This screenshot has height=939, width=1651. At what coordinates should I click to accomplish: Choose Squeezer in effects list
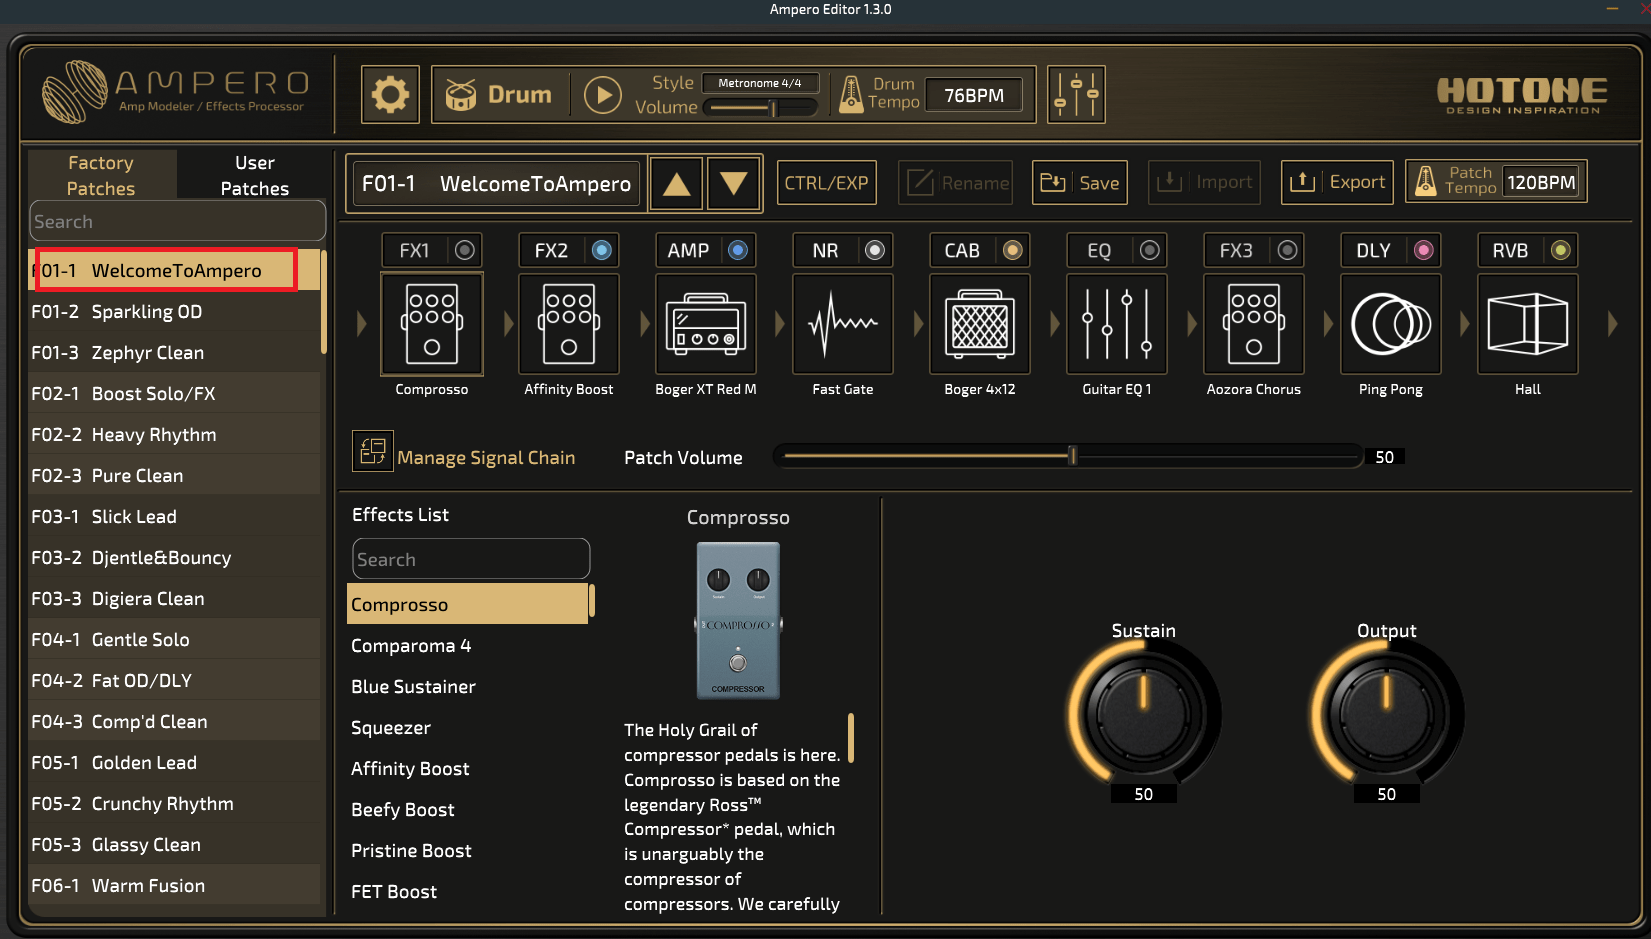point(467,728)
